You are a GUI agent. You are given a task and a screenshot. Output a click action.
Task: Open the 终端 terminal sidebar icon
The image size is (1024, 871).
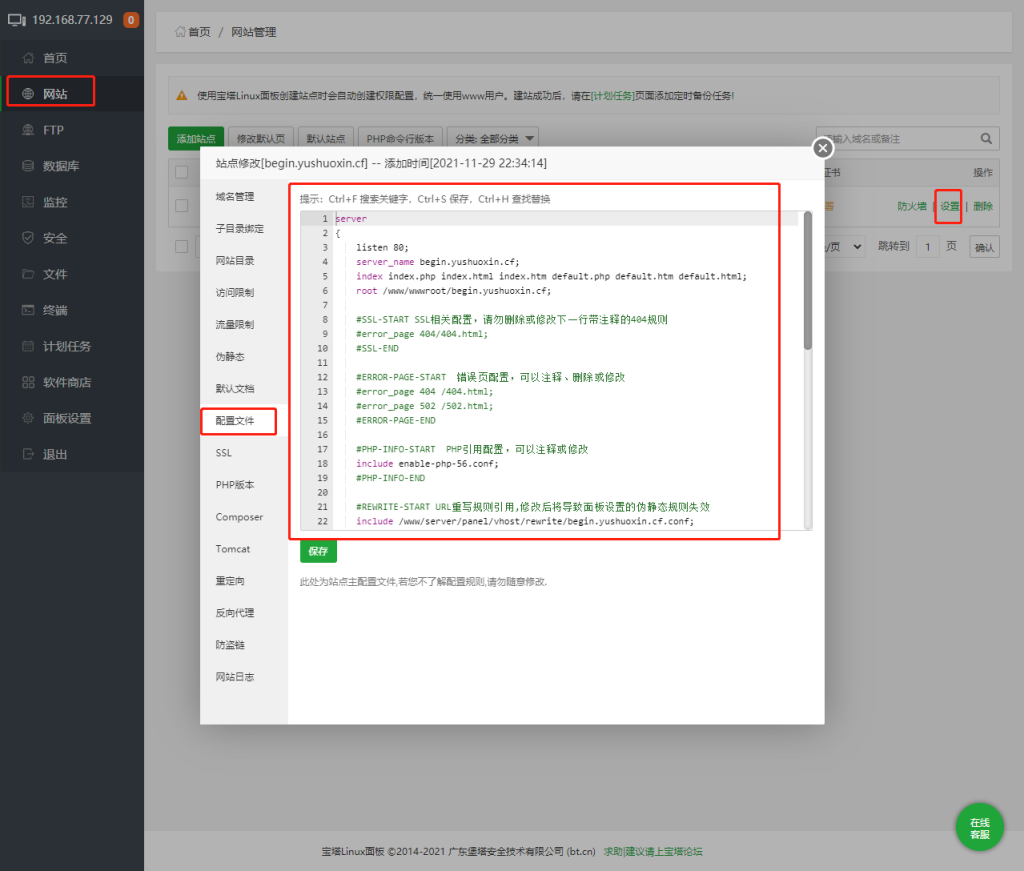click(x=28, y=310)
